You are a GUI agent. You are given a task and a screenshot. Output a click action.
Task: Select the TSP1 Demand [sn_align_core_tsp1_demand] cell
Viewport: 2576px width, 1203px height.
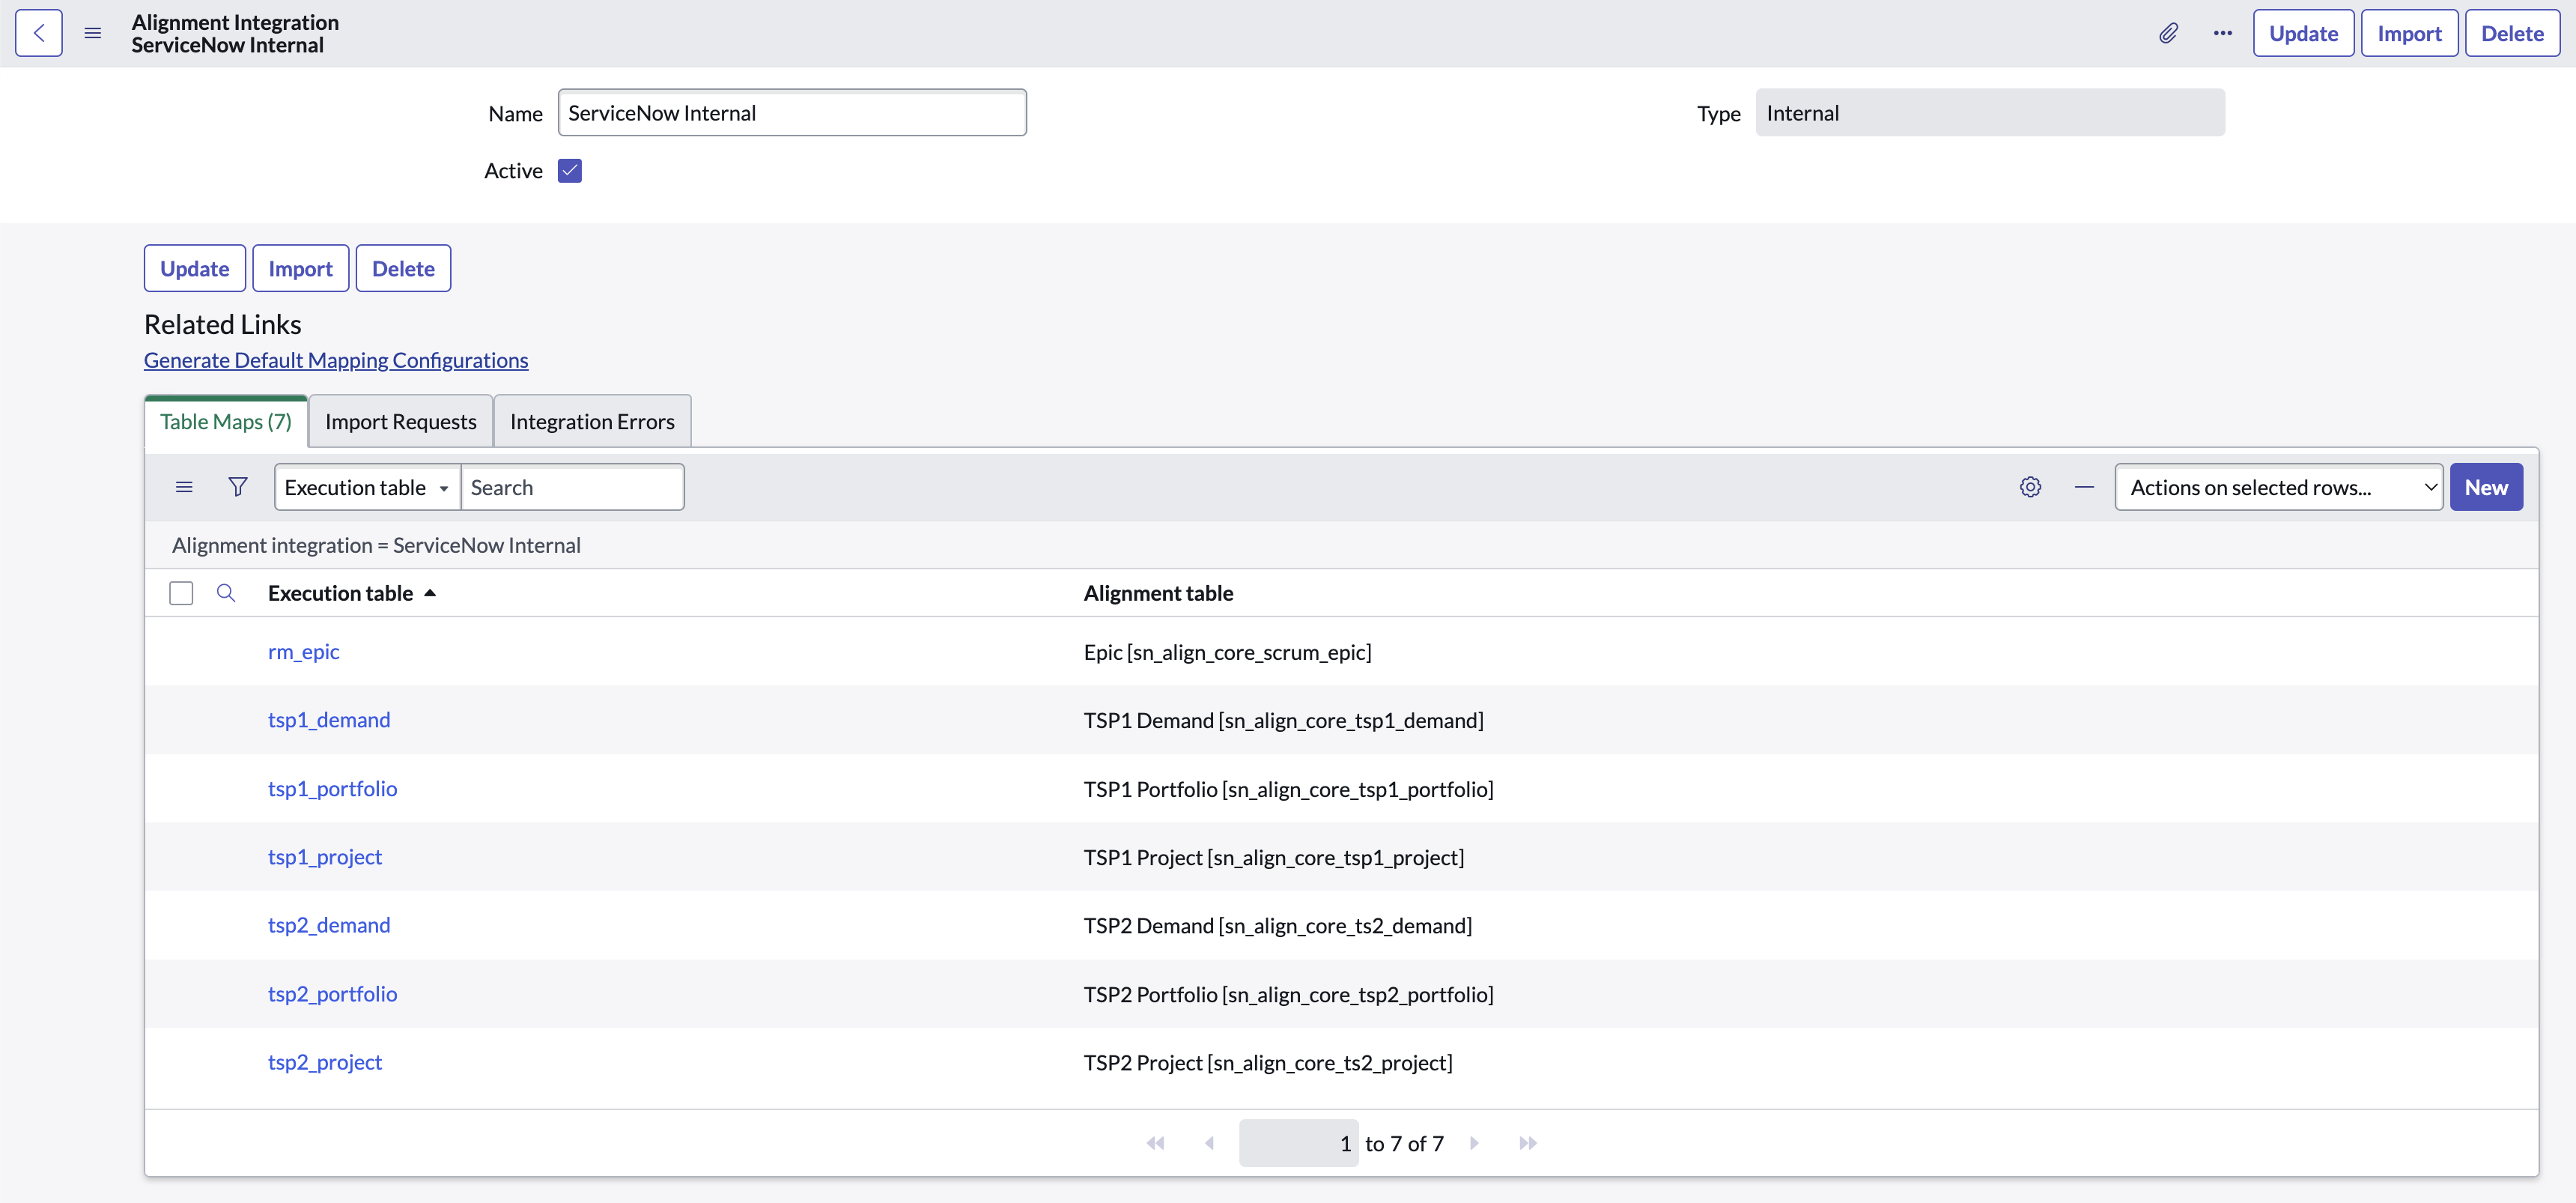pyautogui.click(x=1283, y=720)
